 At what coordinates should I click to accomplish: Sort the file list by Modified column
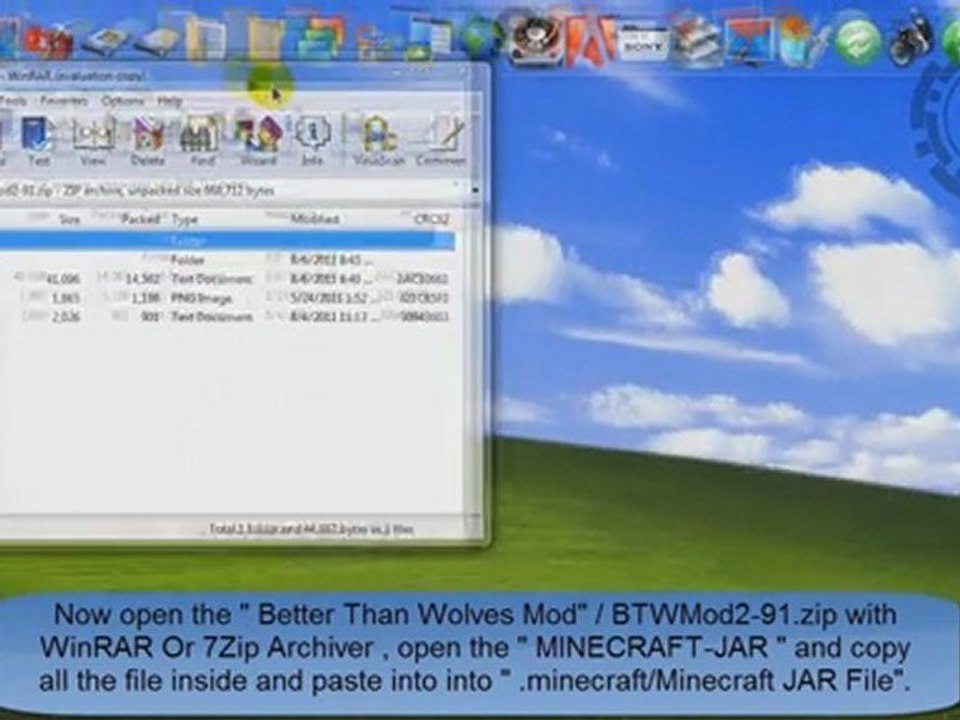click(x=314, y=219)
